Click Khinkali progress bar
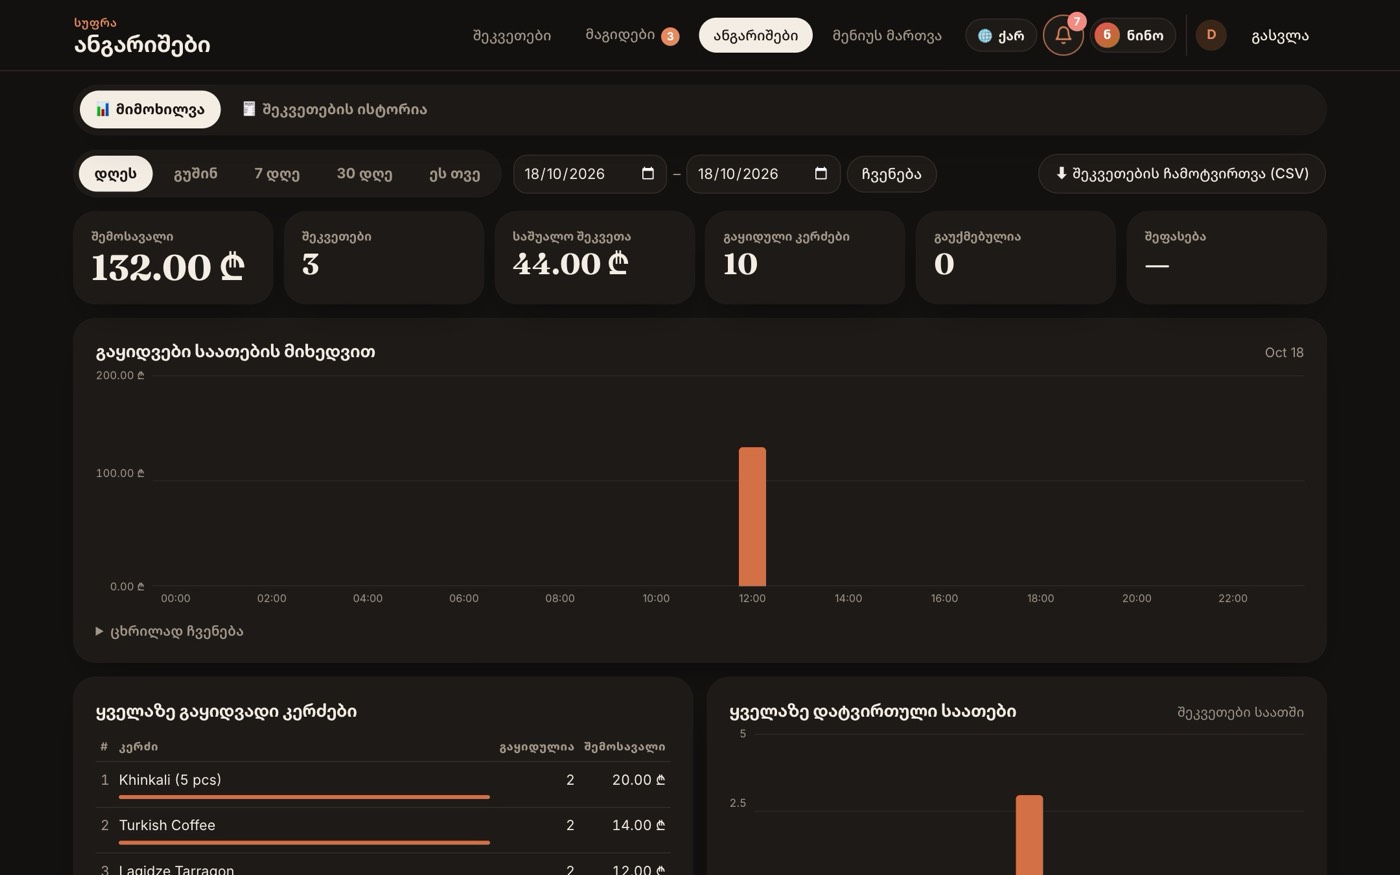 tap(304, 797)
